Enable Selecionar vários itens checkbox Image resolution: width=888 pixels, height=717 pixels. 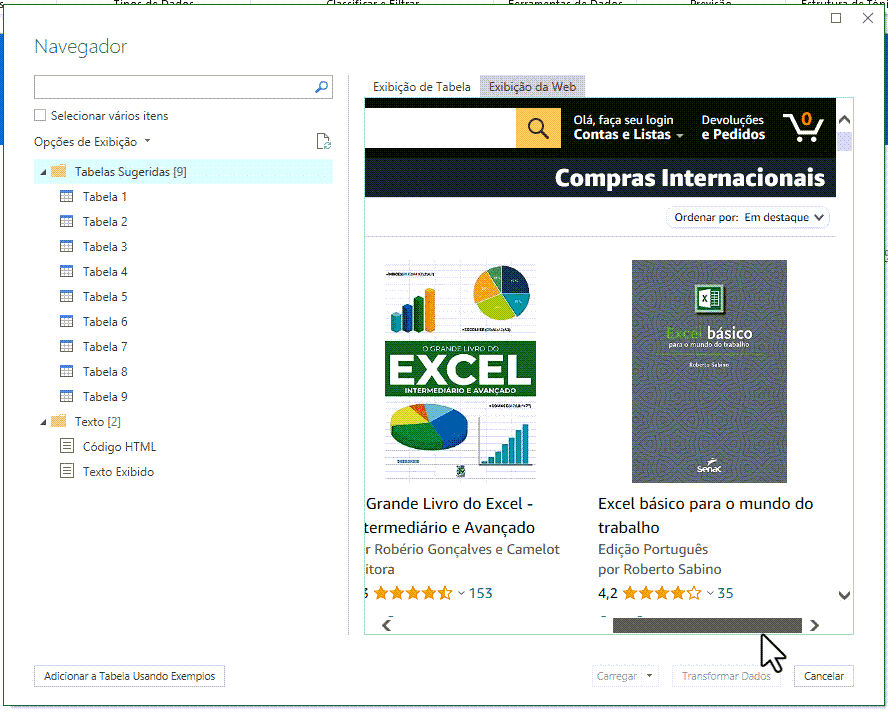click(40, 116)
